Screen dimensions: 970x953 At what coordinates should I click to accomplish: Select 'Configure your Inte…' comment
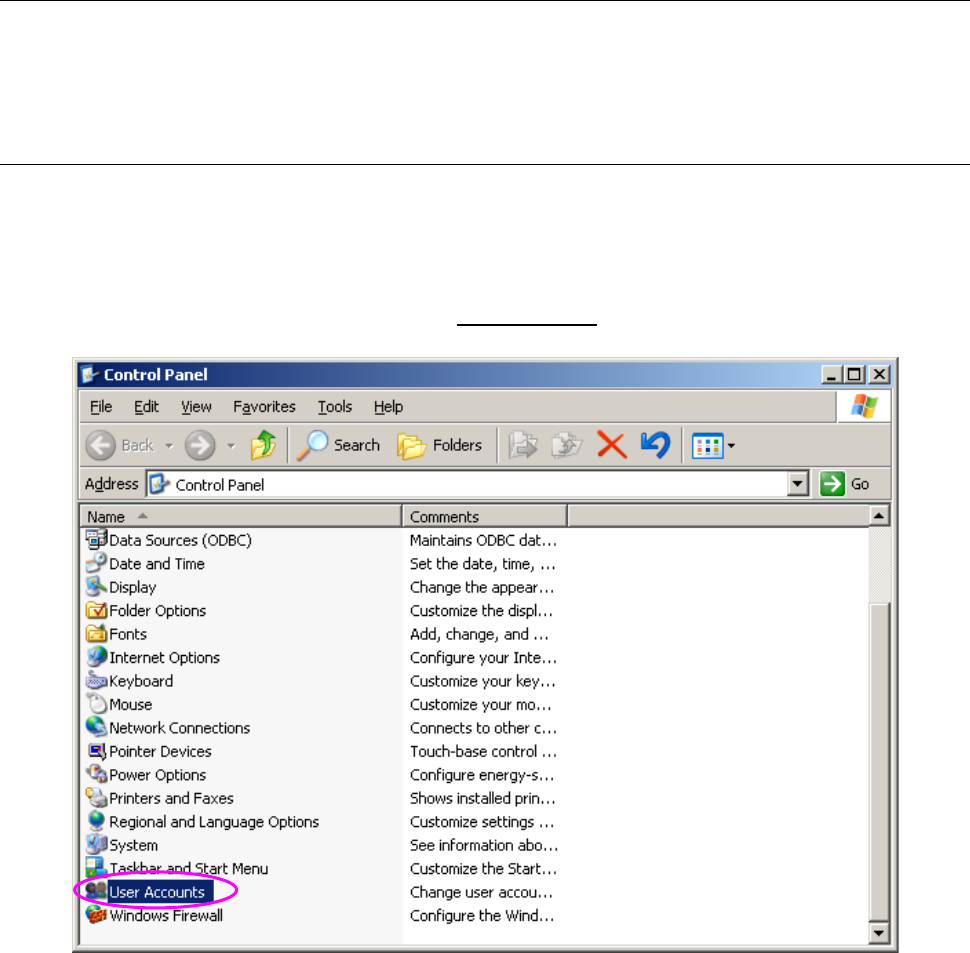(483, 657)
